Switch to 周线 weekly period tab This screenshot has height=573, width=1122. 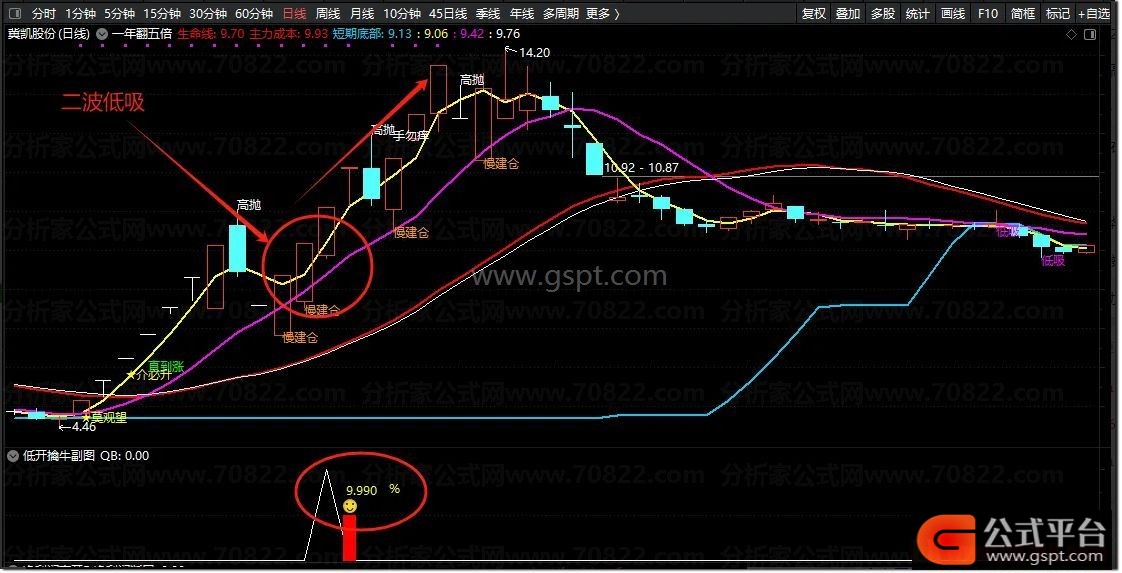click(328, 14)
